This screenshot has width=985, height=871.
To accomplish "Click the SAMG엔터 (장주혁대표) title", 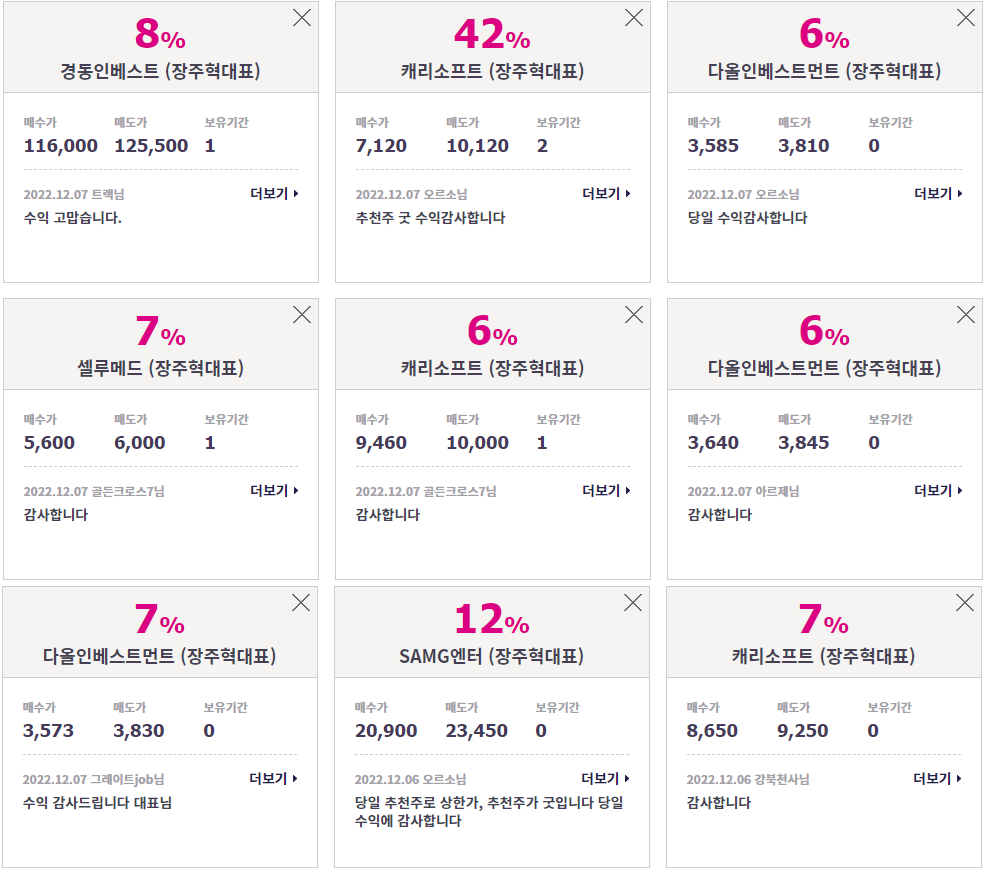I will [492, 656].
